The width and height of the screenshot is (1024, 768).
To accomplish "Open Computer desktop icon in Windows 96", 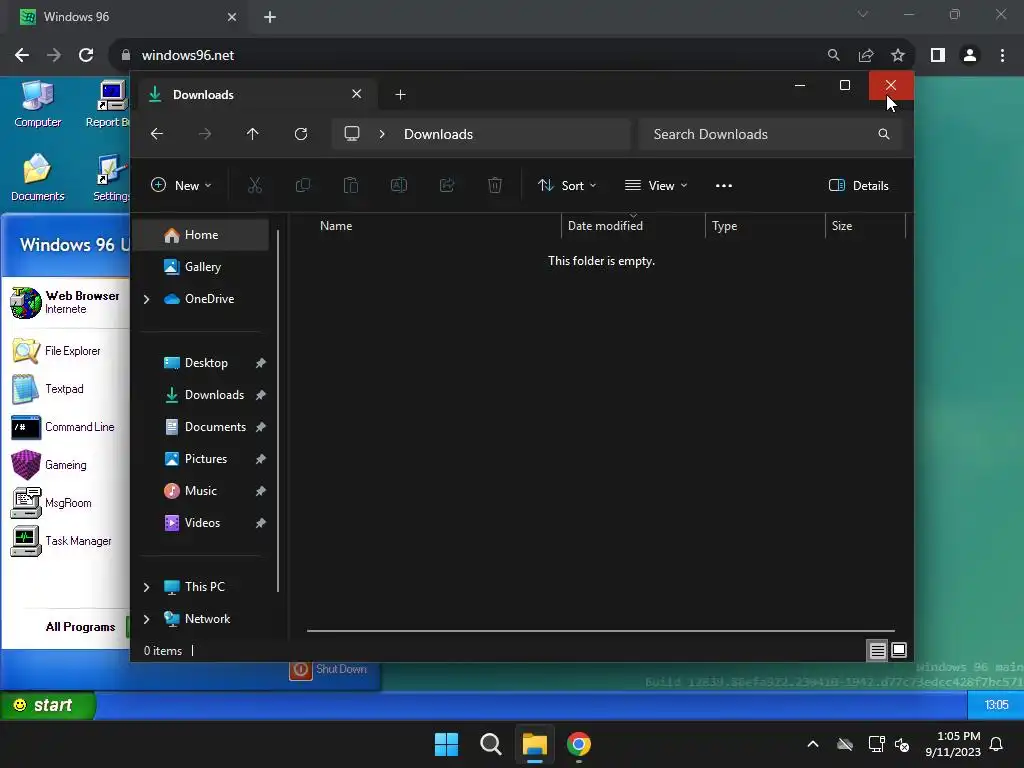I will tap(37, 104).
